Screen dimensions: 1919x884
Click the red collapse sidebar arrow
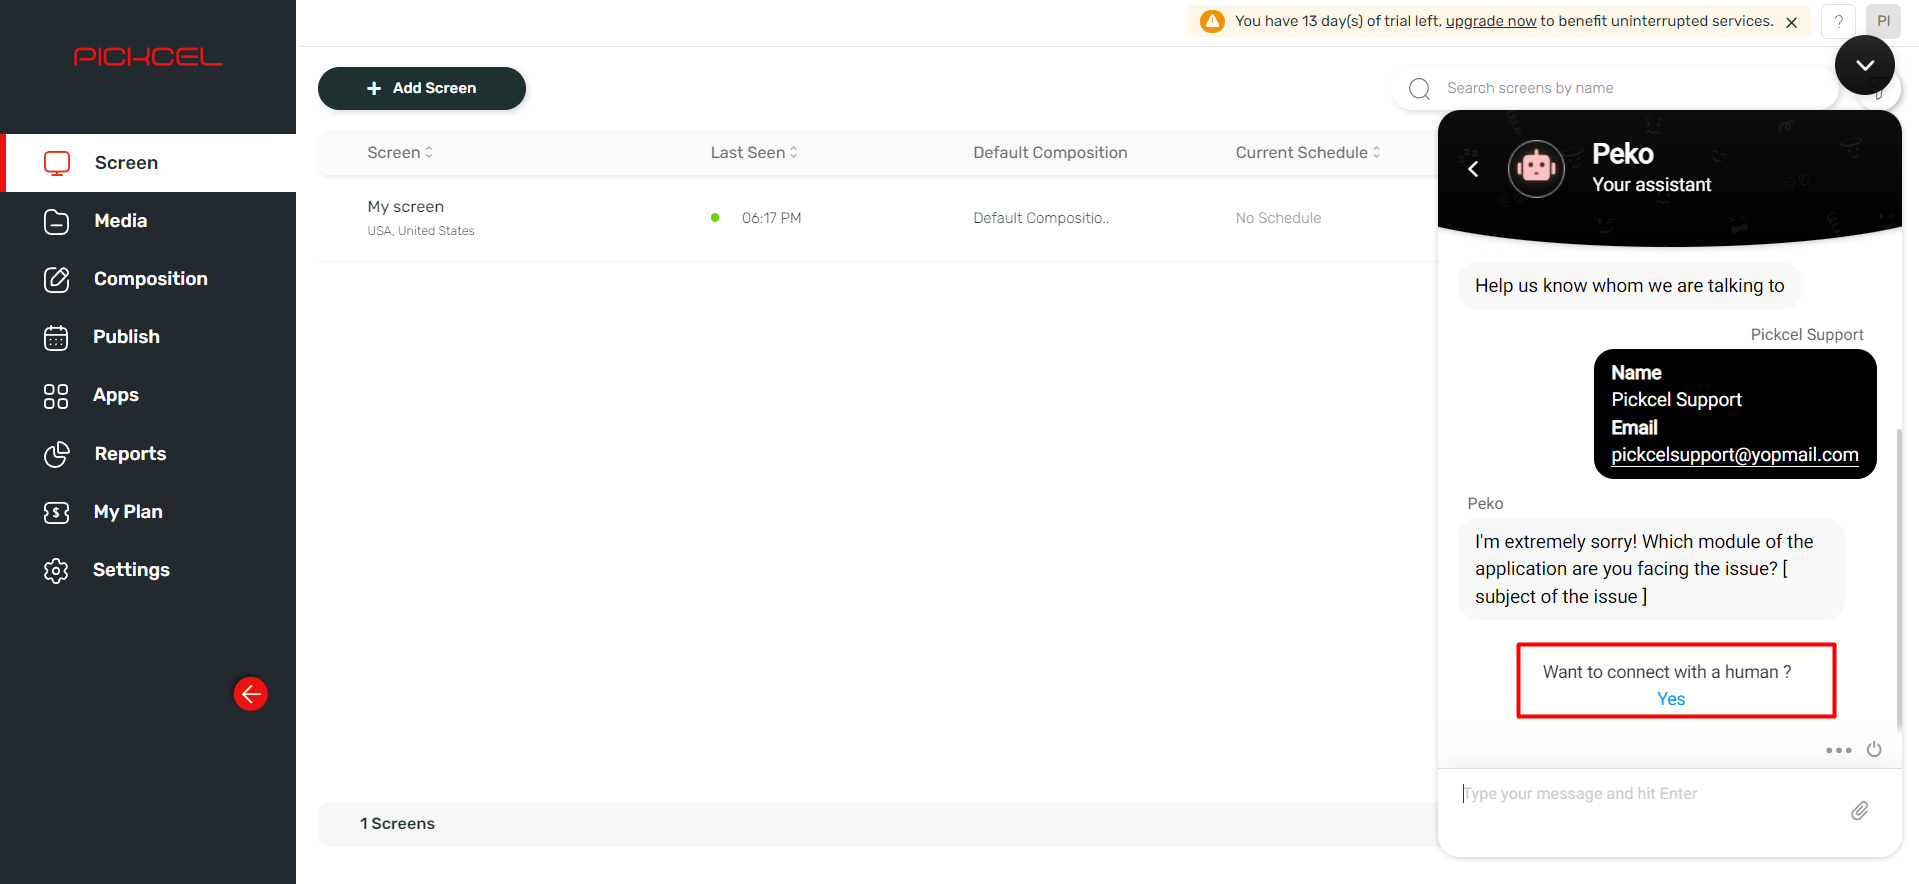click(x=251, y=694)
